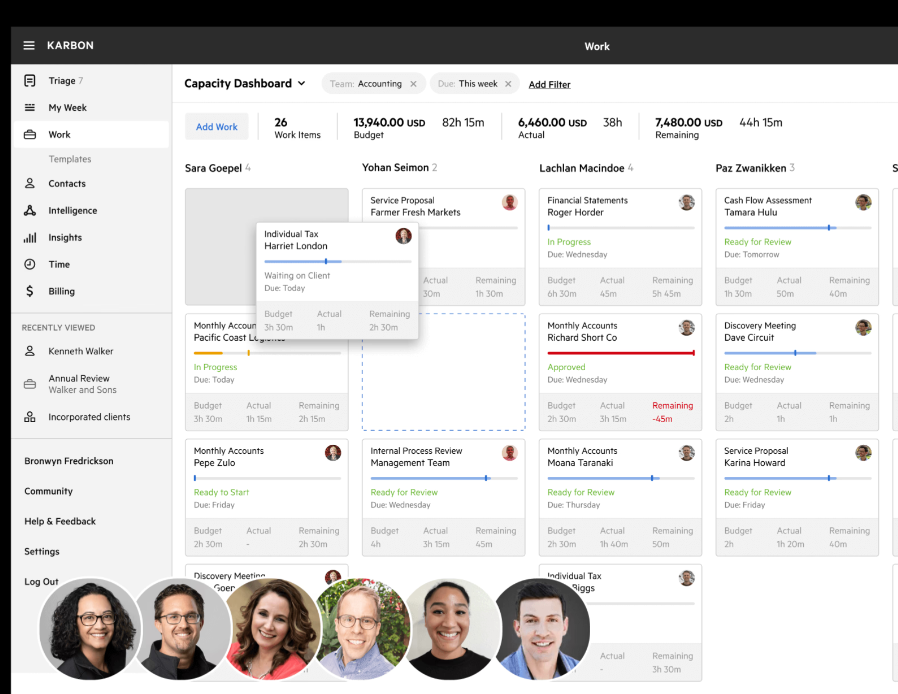Click the My Week sidebar icon
The image size is (898, 694).
click(30, 108)
